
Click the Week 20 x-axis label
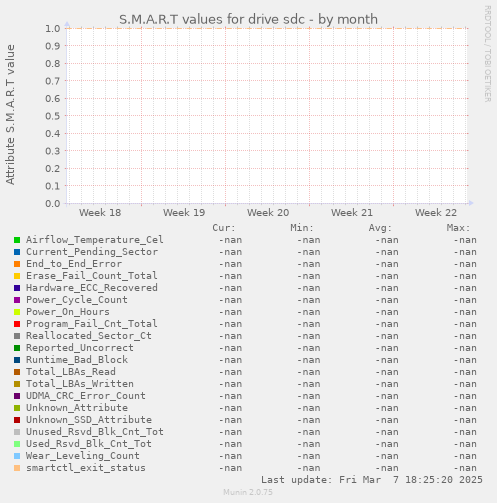(268, 213)
